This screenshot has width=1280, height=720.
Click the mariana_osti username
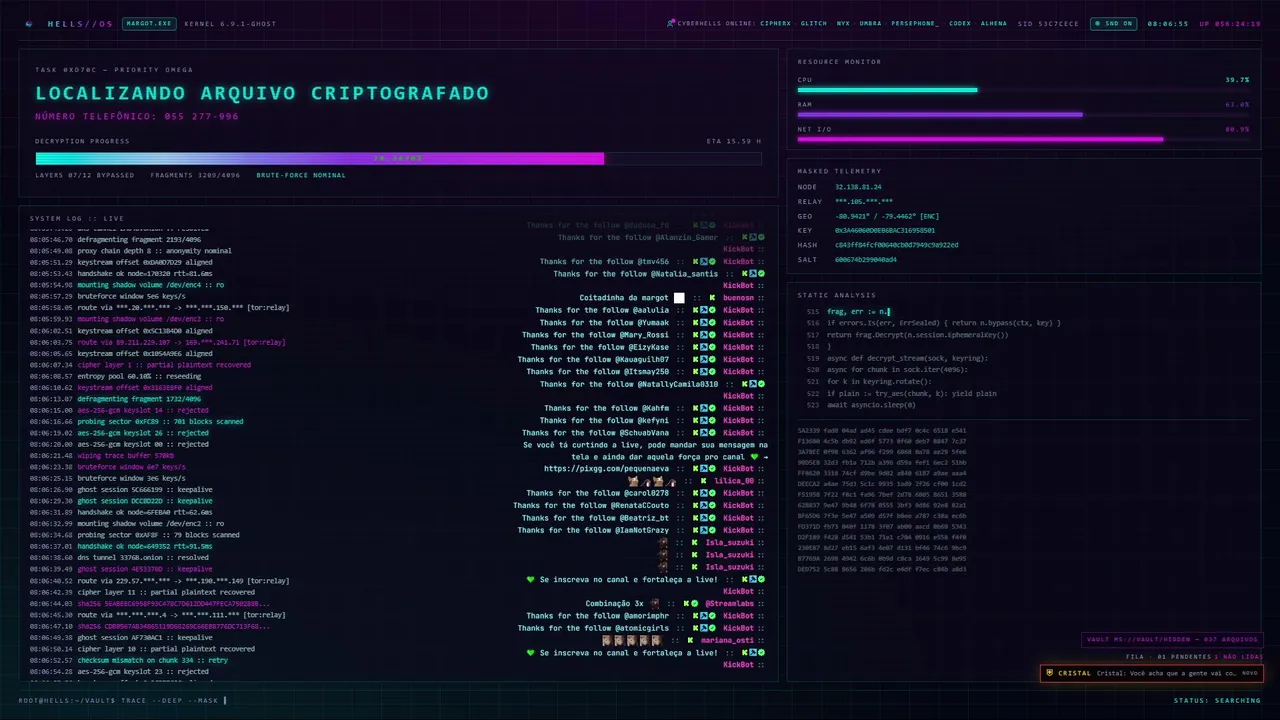727,640
